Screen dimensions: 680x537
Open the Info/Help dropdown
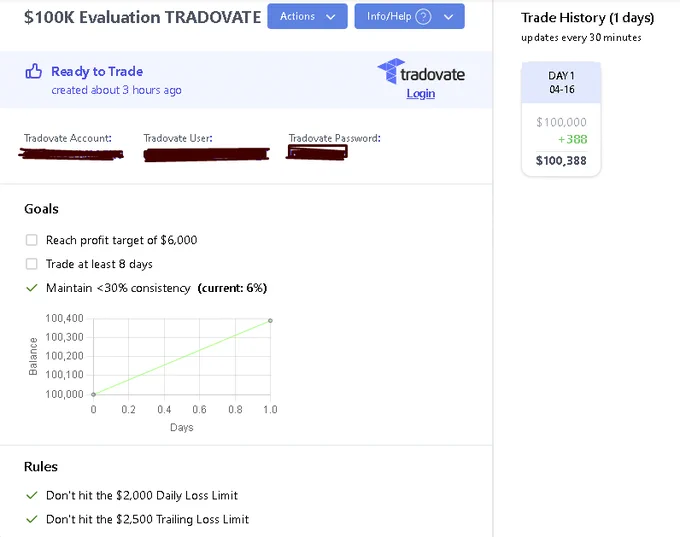409,16
